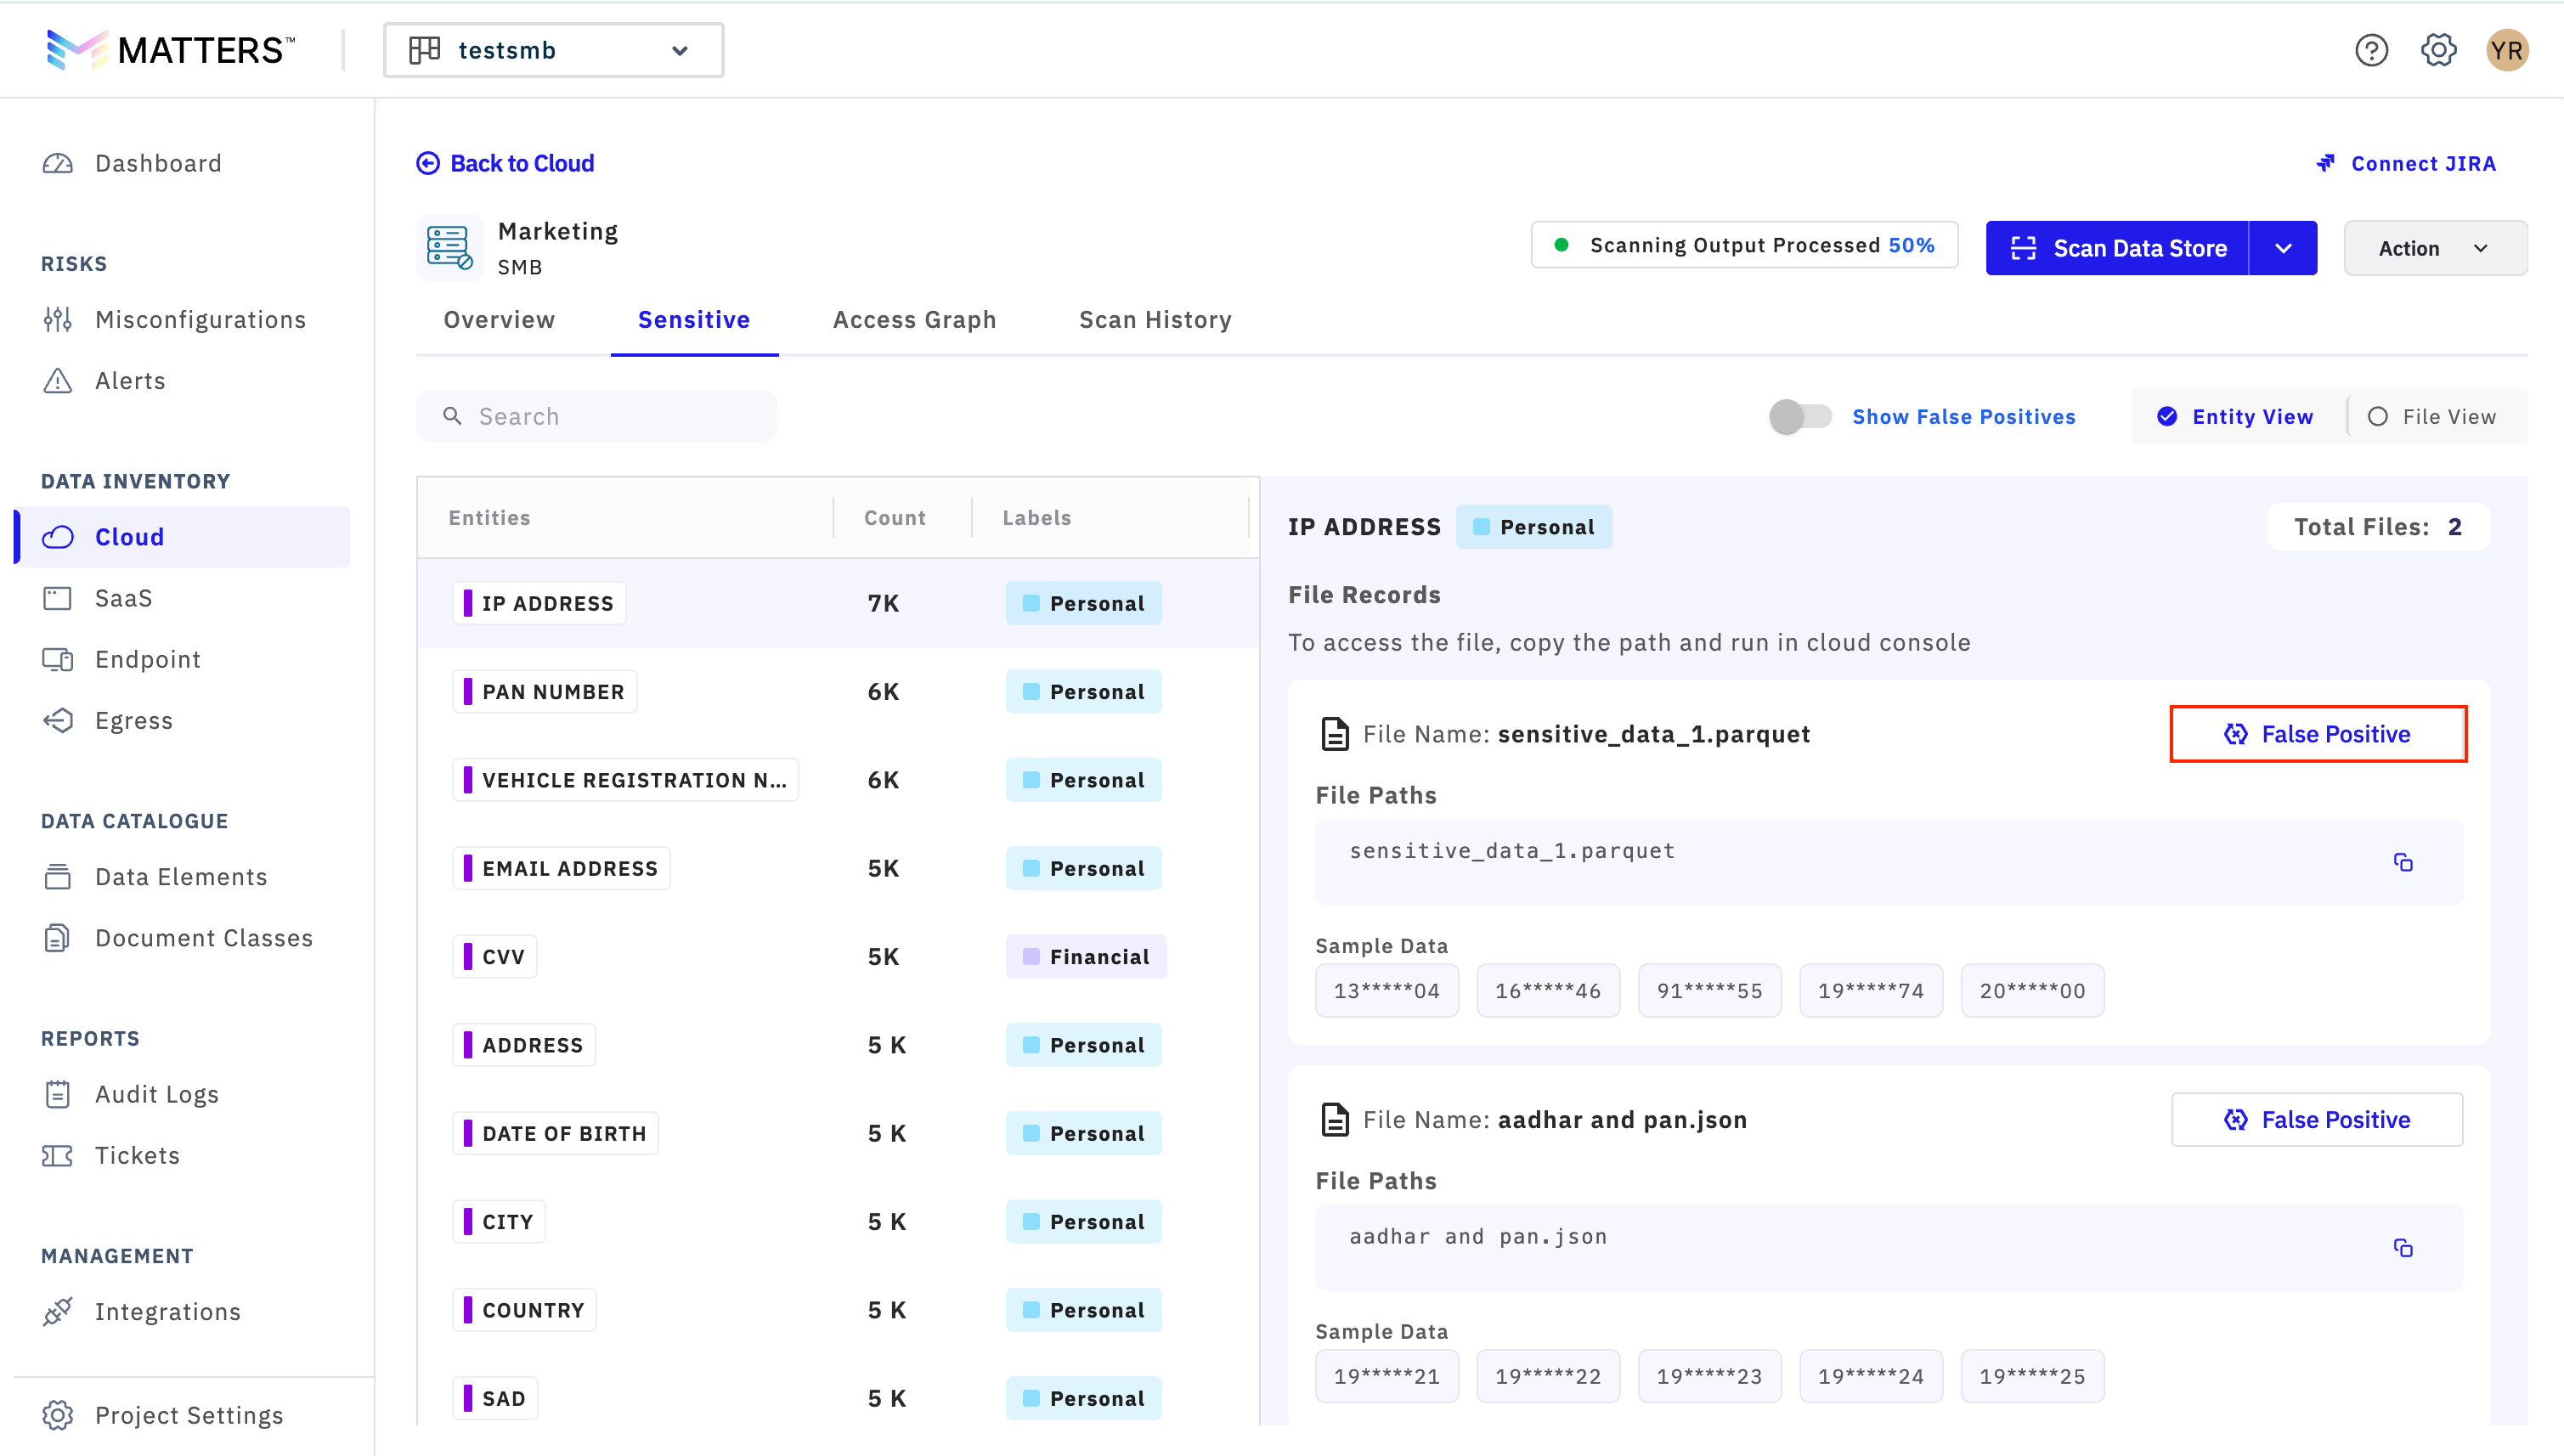Viewport: 2564px width, 1456px height.
Task: Click Connect JIRA link
Action: (2406, 163)
